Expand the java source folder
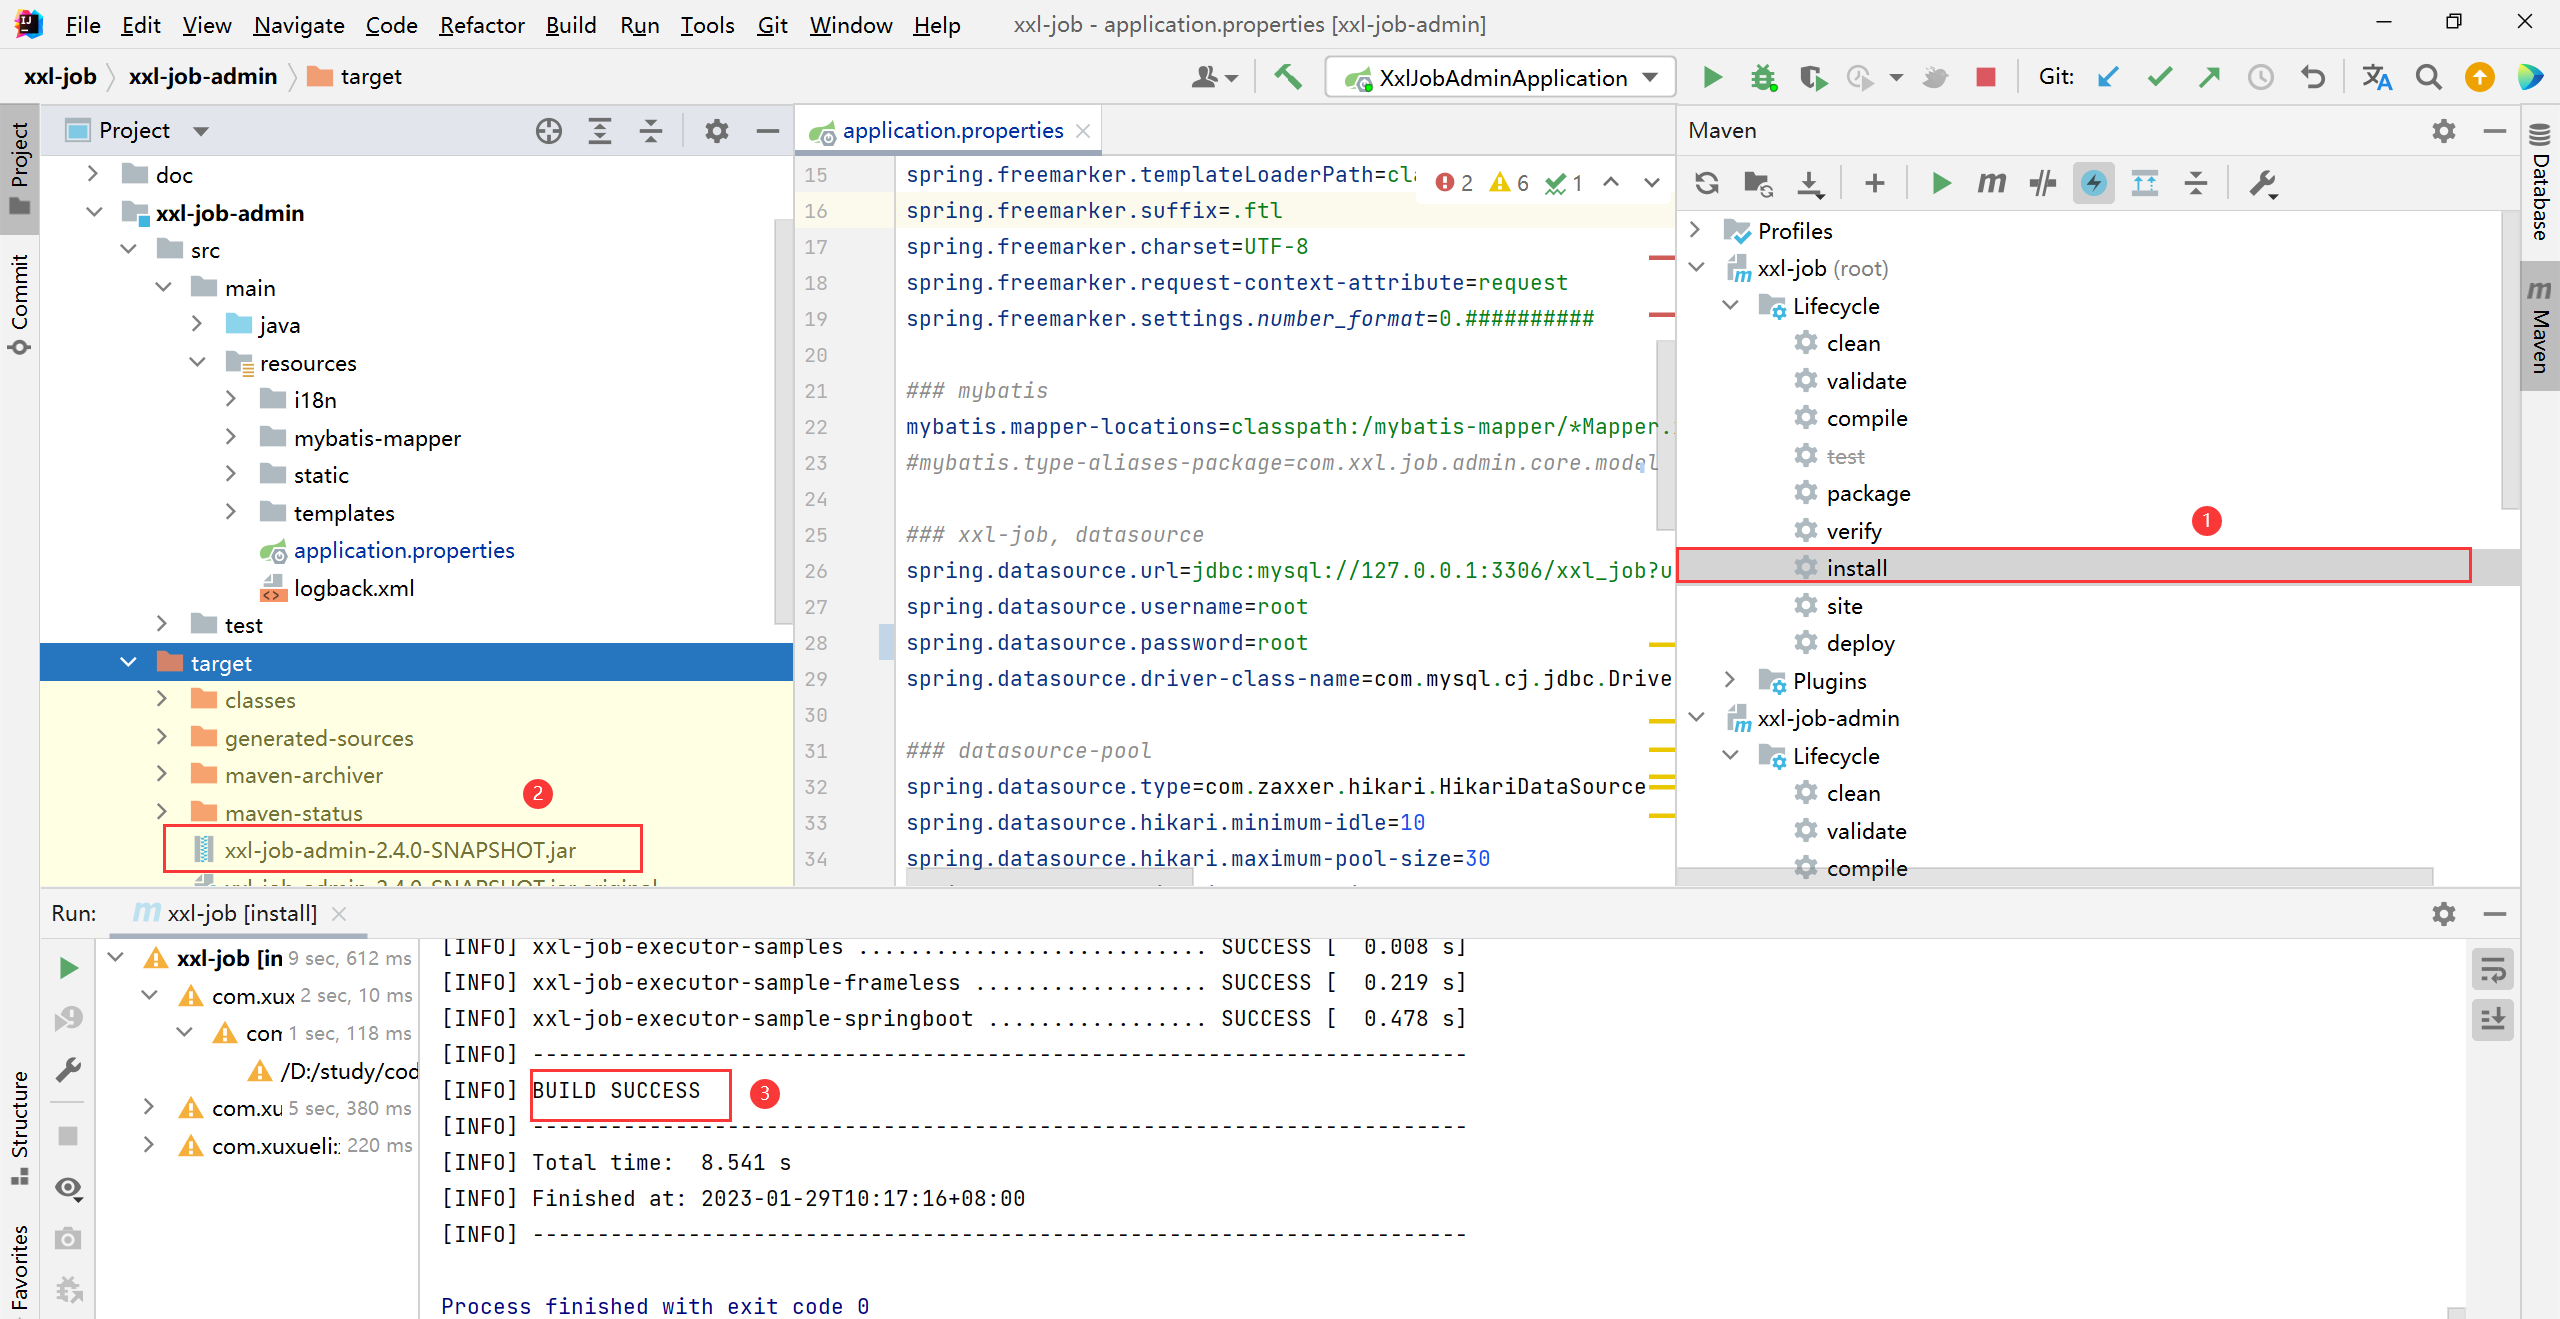This screenshot has width=2560, height=1319. 197,324
